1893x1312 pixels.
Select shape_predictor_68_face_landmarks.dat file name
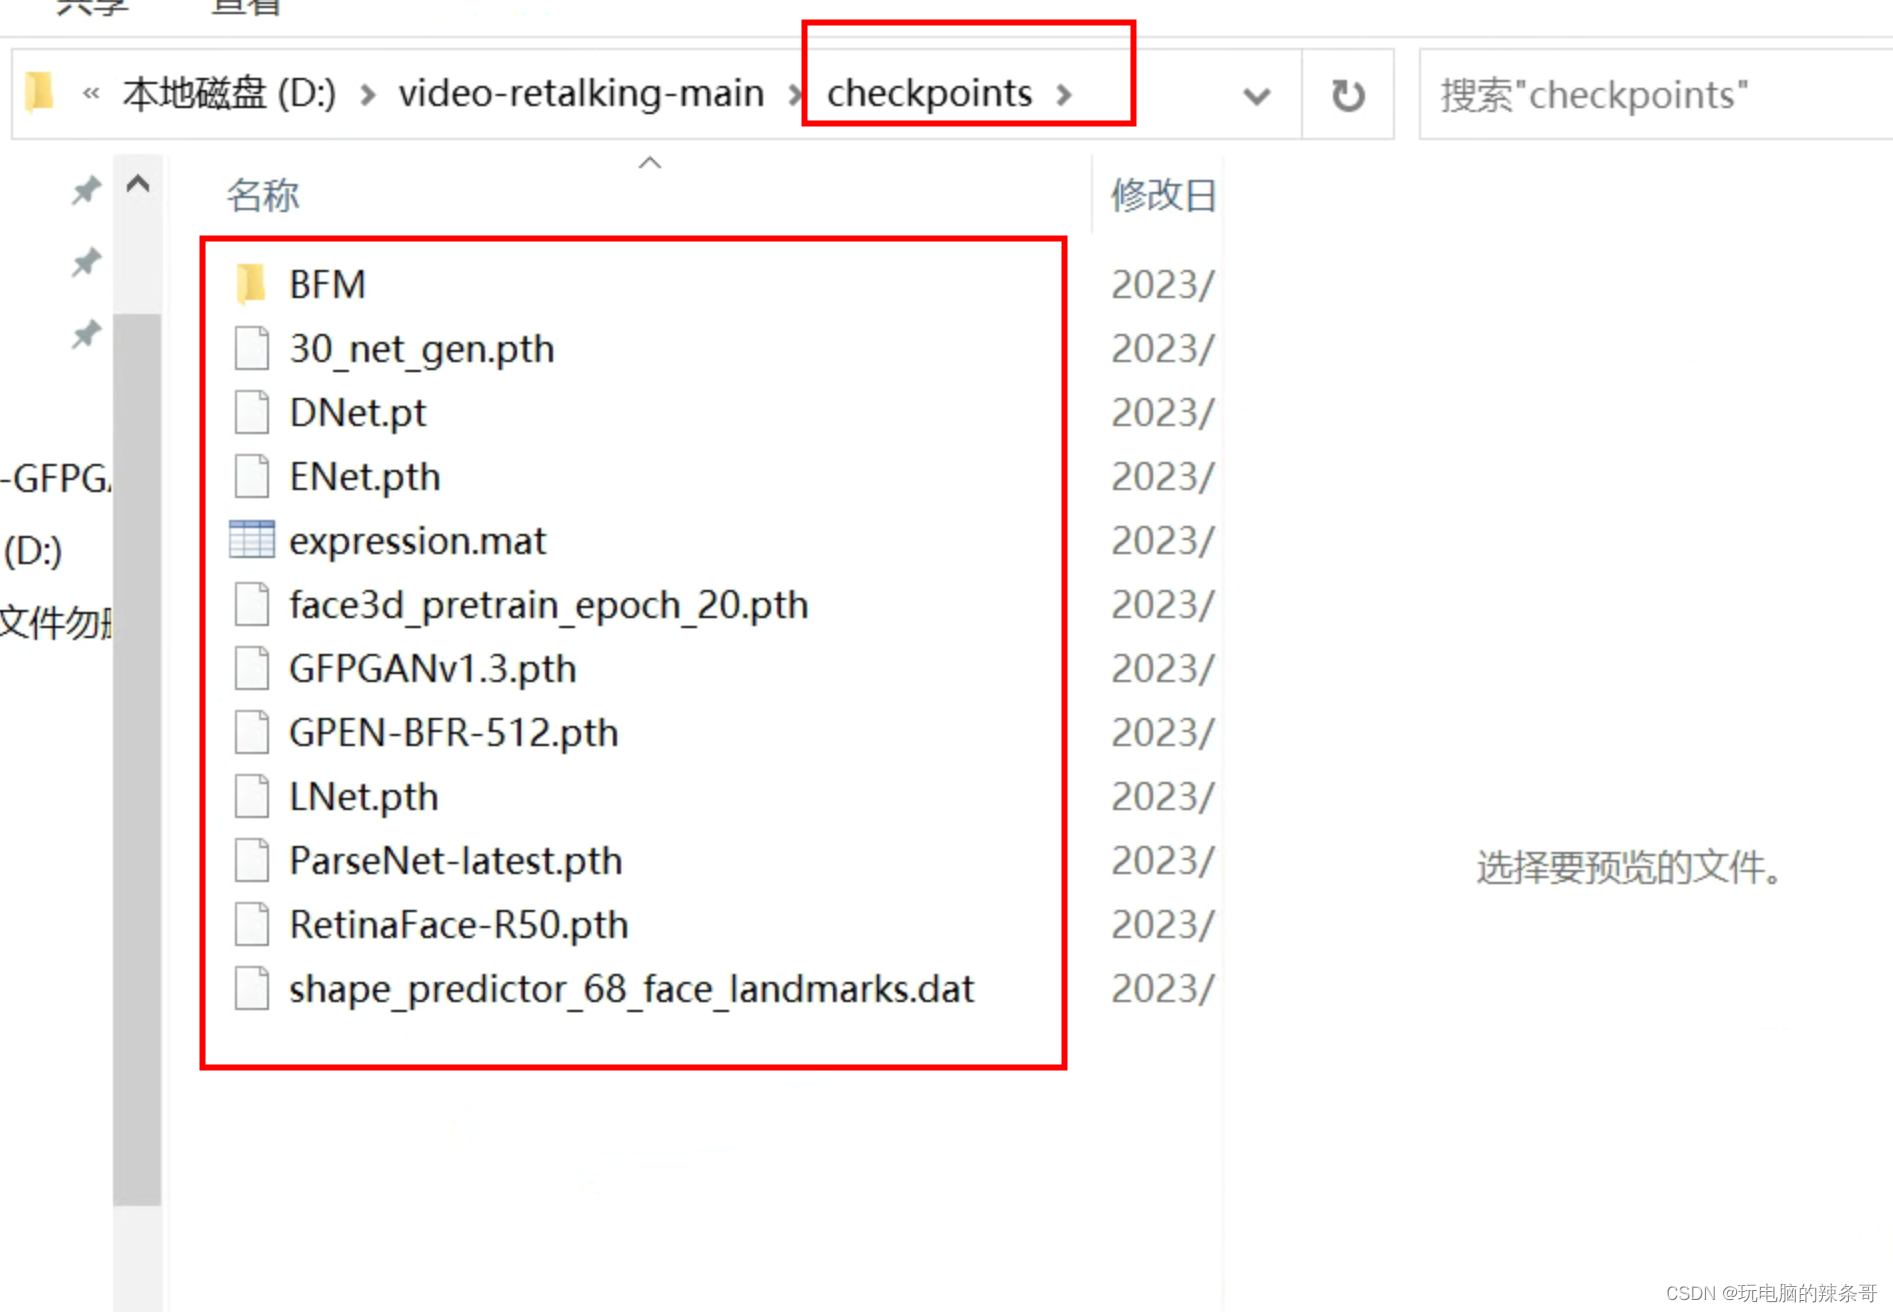(x=631, y=988)
